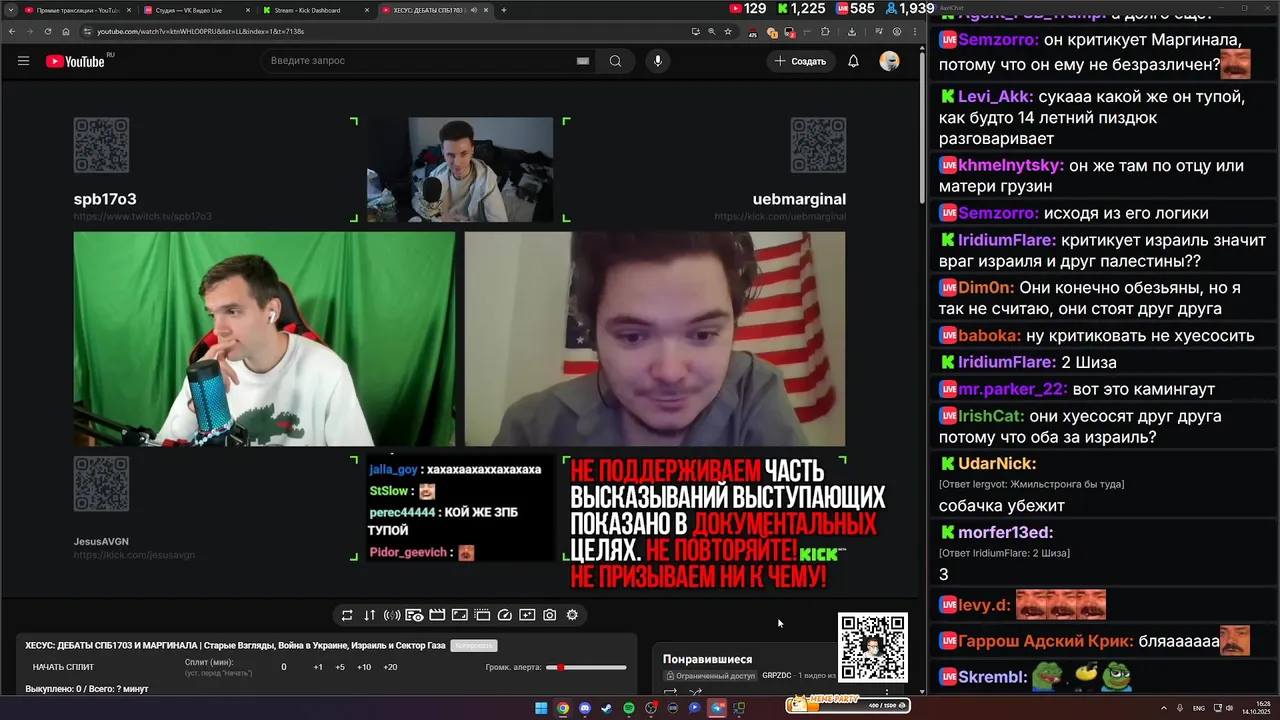The image size is (1280, 720).
Task: Close the Stream - Kick Dashboard tab
Action: (x=367, y=10)
